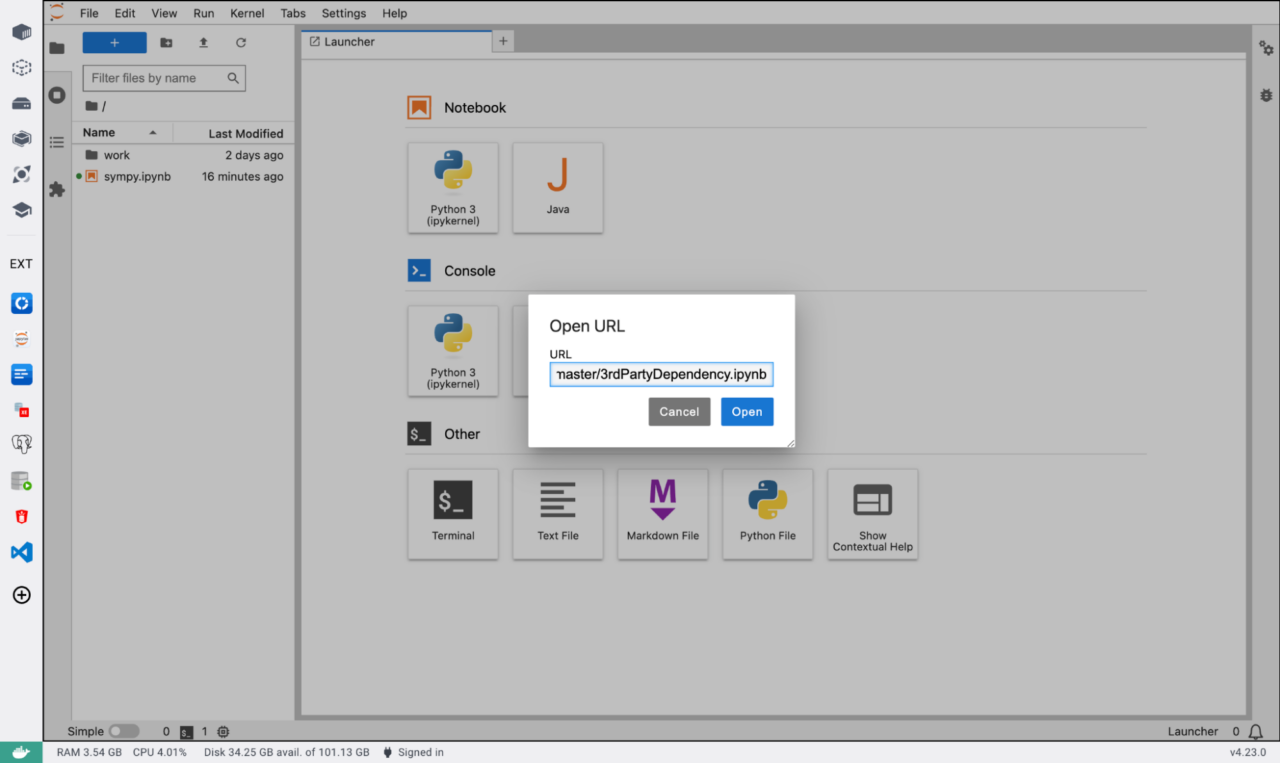Create a new folder in the file browser
1280x763 pixels.
click(166, 42)
